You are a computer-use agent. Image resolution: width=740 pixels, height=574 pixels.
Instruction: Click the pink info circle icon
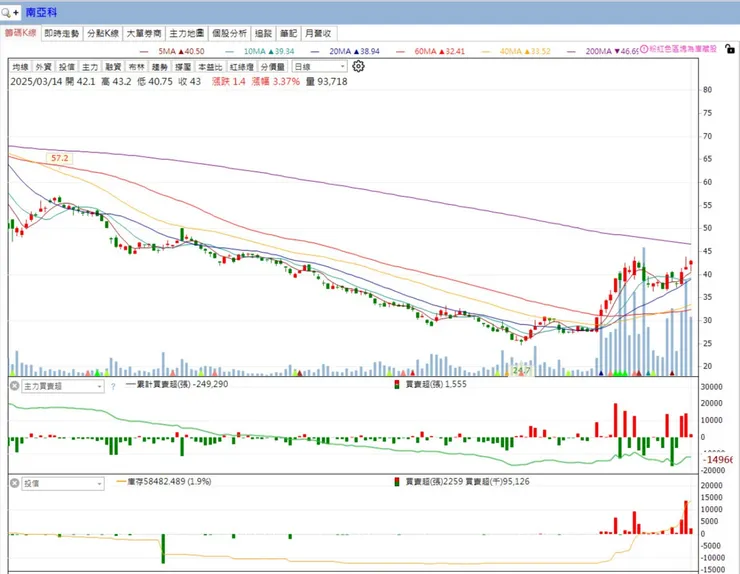coord(644,49)
